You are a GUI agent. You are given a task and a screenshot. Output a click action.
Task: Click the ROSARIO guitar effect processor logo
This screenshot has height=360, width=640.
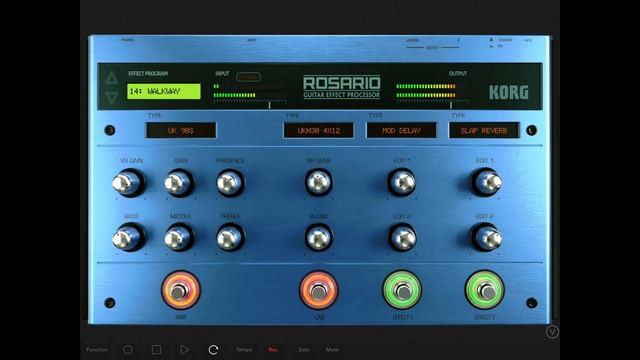coord(342,87)
